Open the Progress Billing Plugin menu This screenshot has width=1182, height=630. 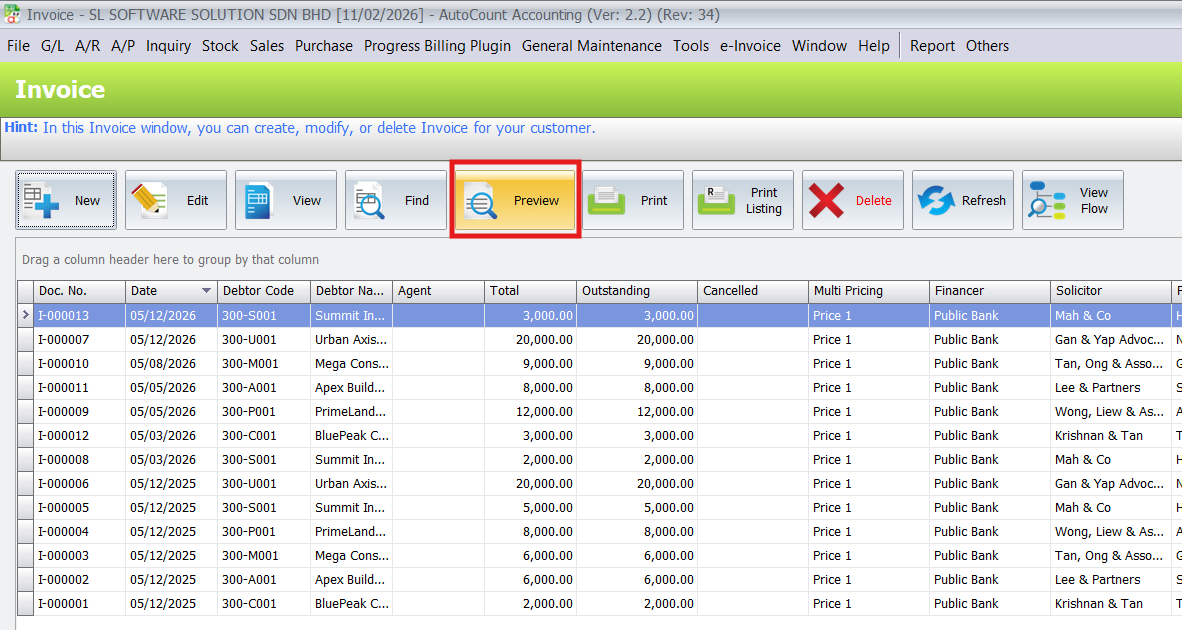(x=437, y=46)
